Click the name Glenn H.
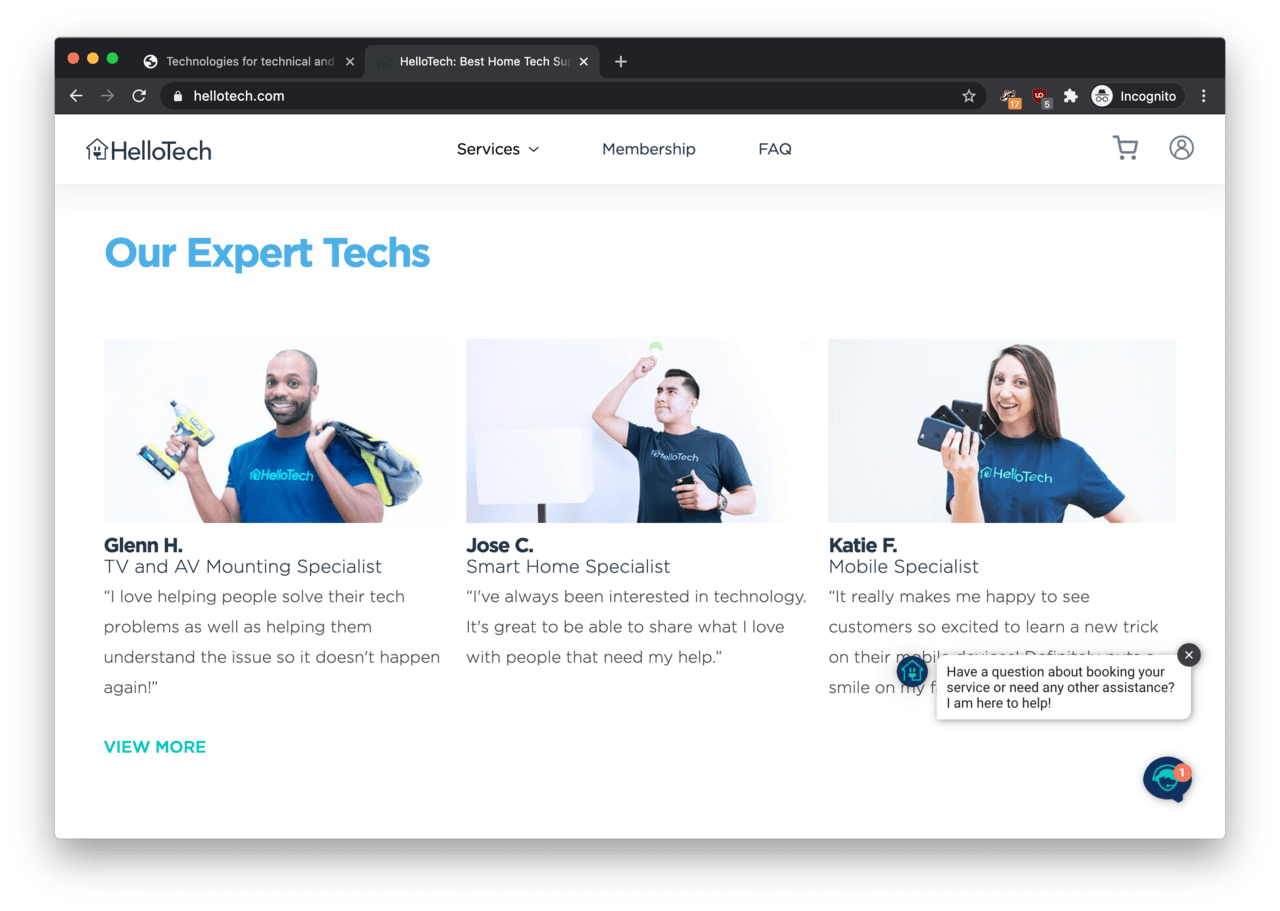Image resolution: width=1280 pixels, height=911 pixels. coord(143,545)
